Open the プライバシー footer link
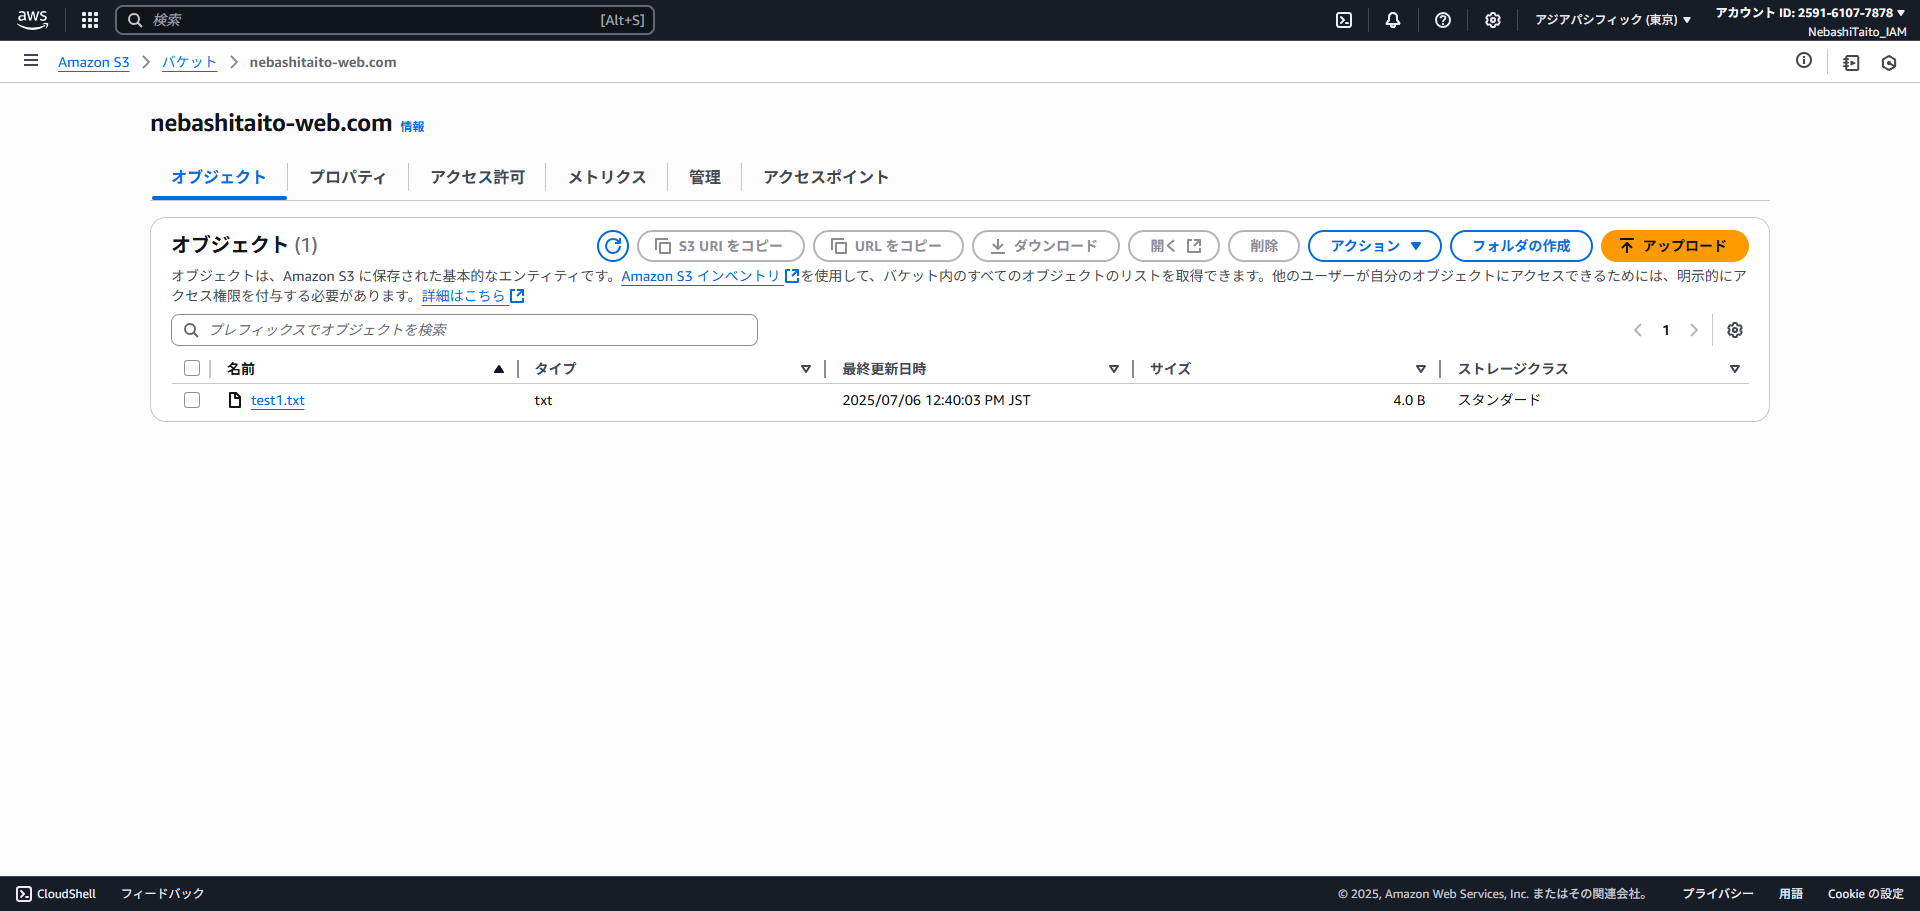Viewport: 1920px width, 911px height. (x=1718, y=894)
